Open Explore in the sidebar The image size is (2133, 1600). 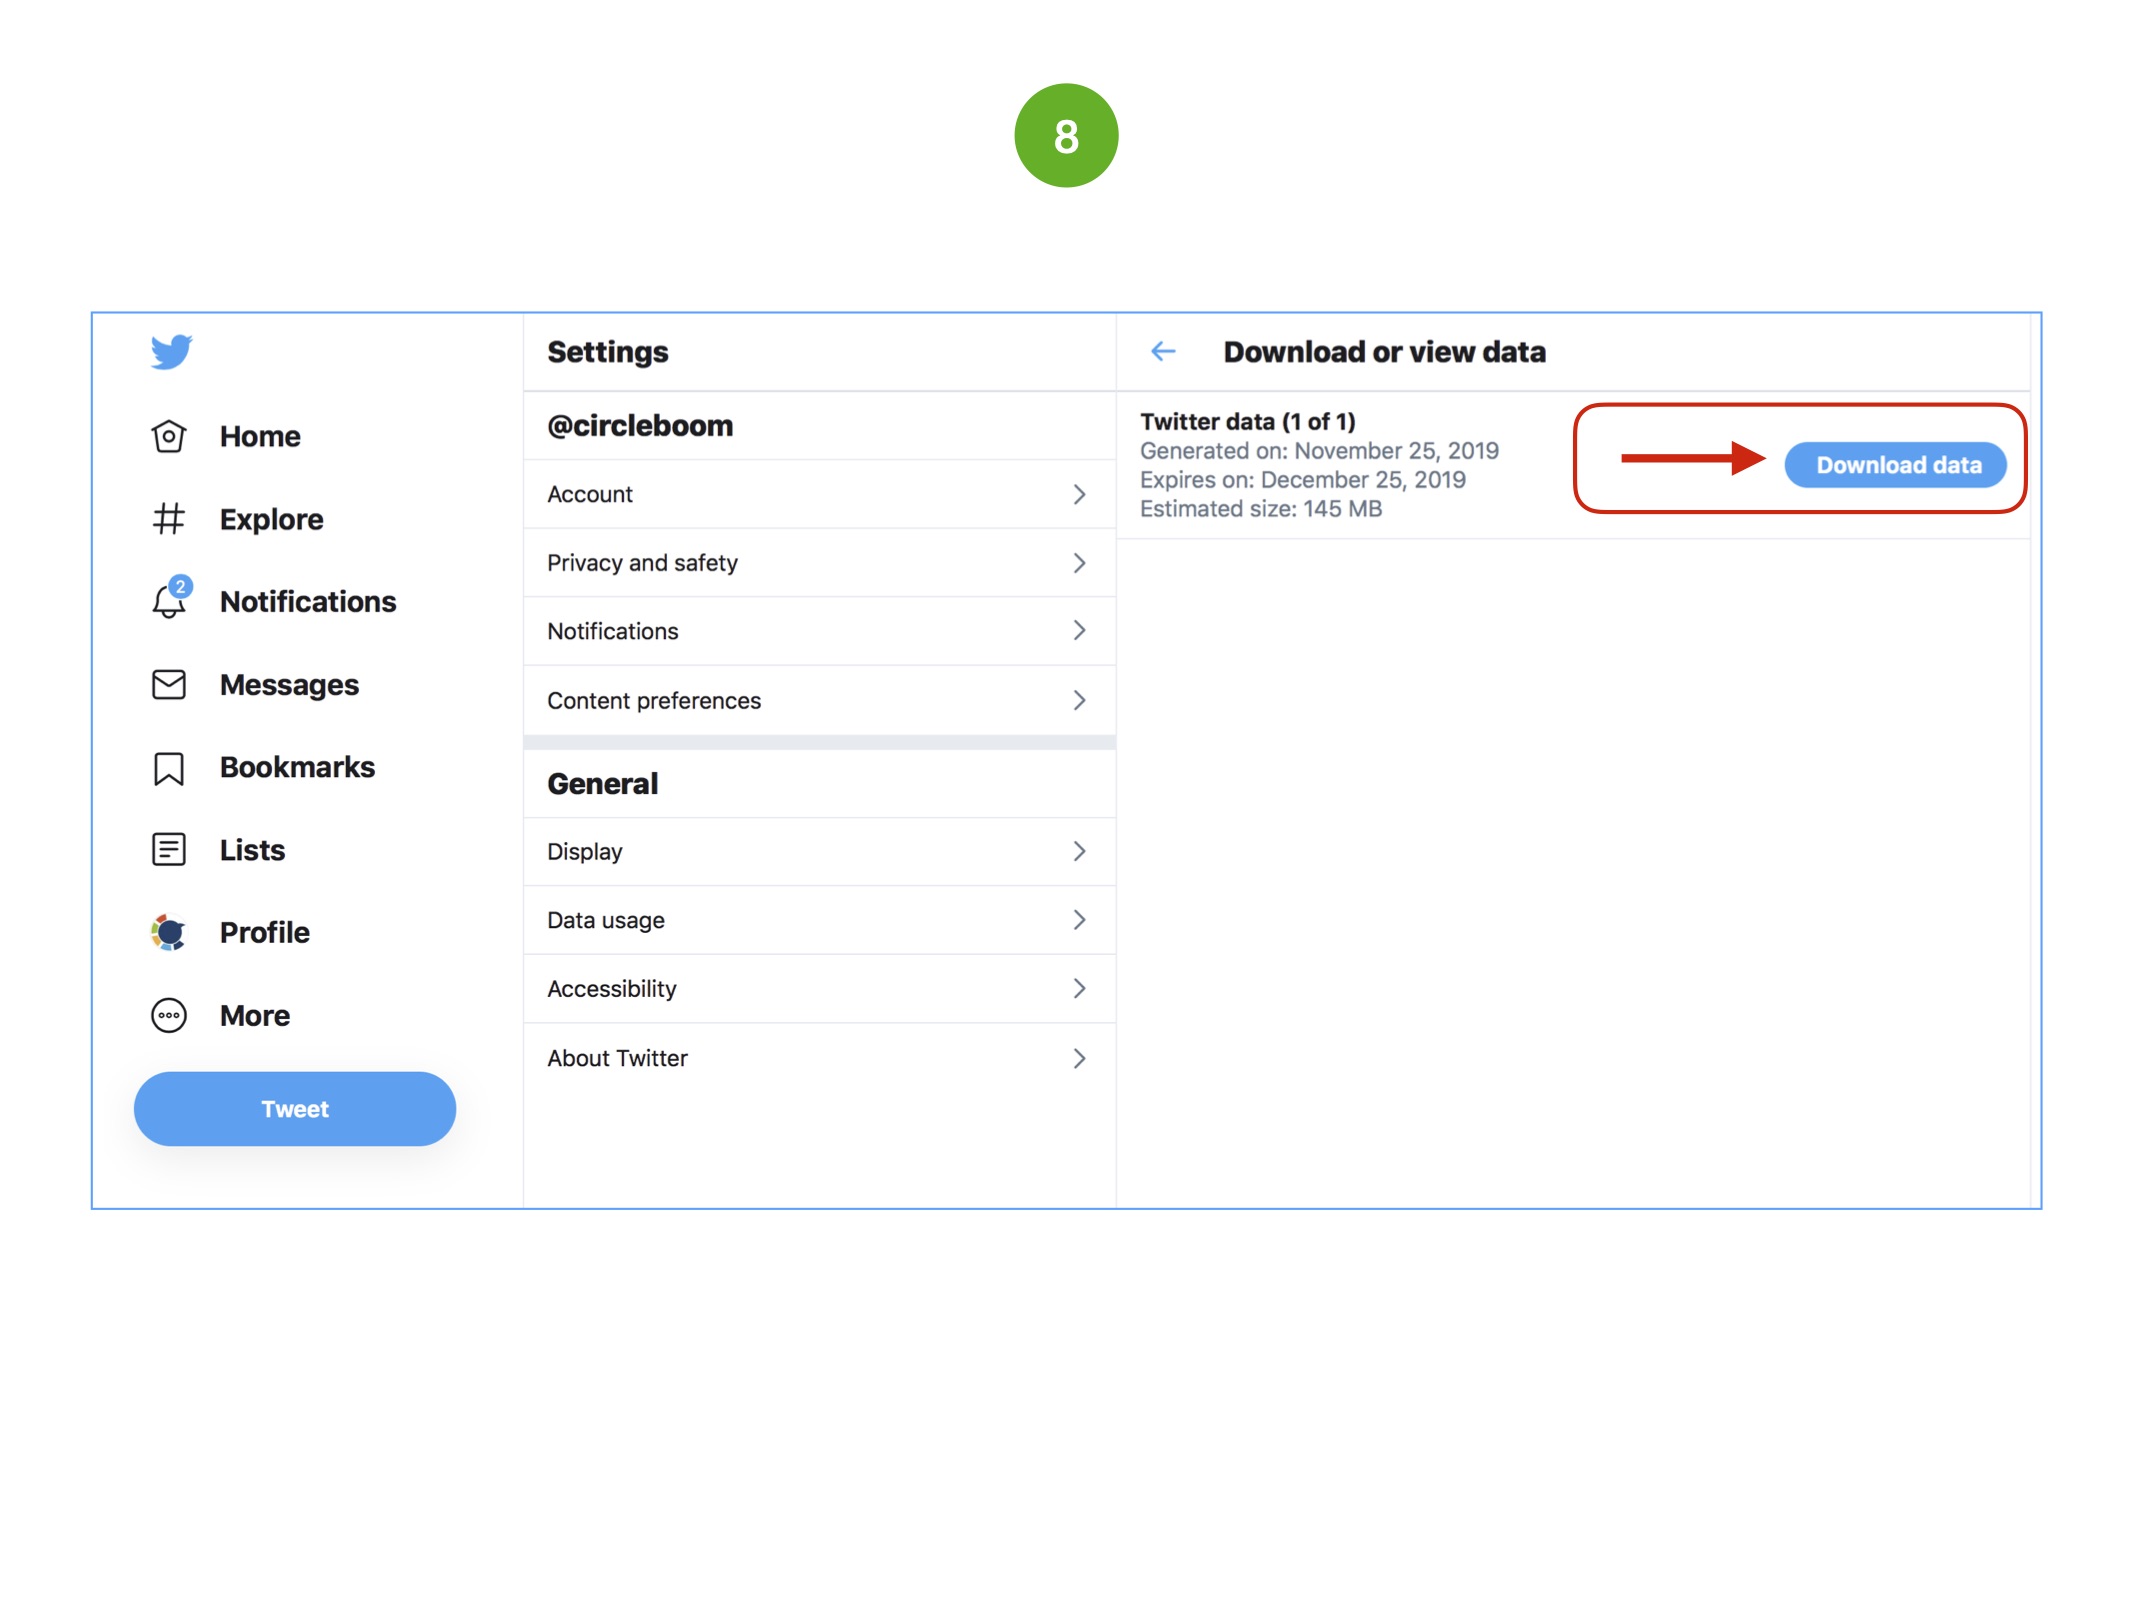(271, 519)
